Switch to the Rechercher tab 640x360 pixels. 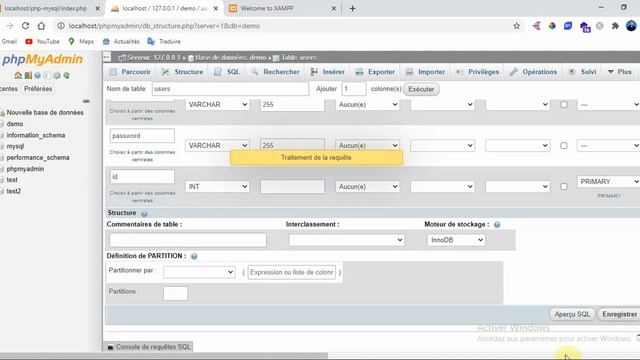[275, 72]
